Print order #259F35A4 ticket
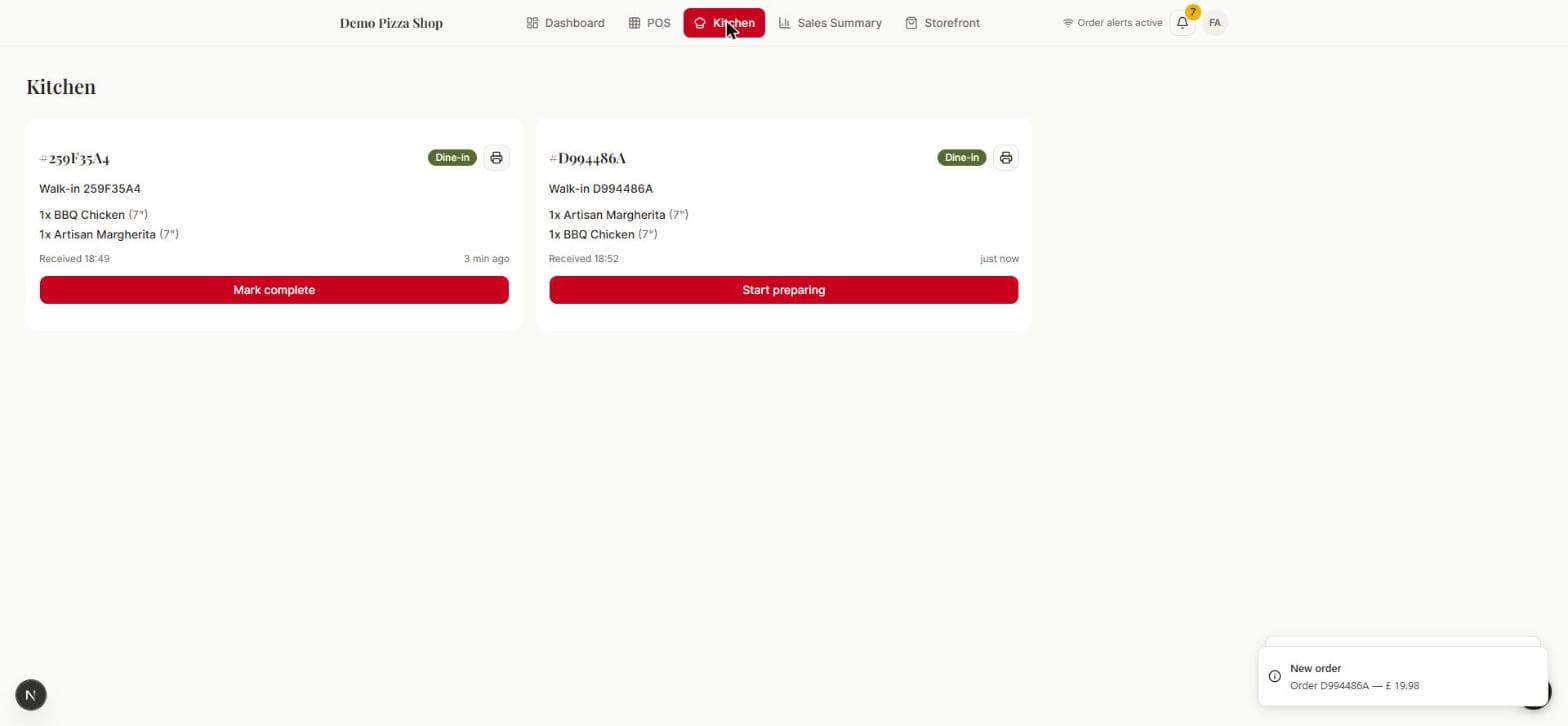The height and width of the screenshot is (726, 1568). [x=496, y=158]
